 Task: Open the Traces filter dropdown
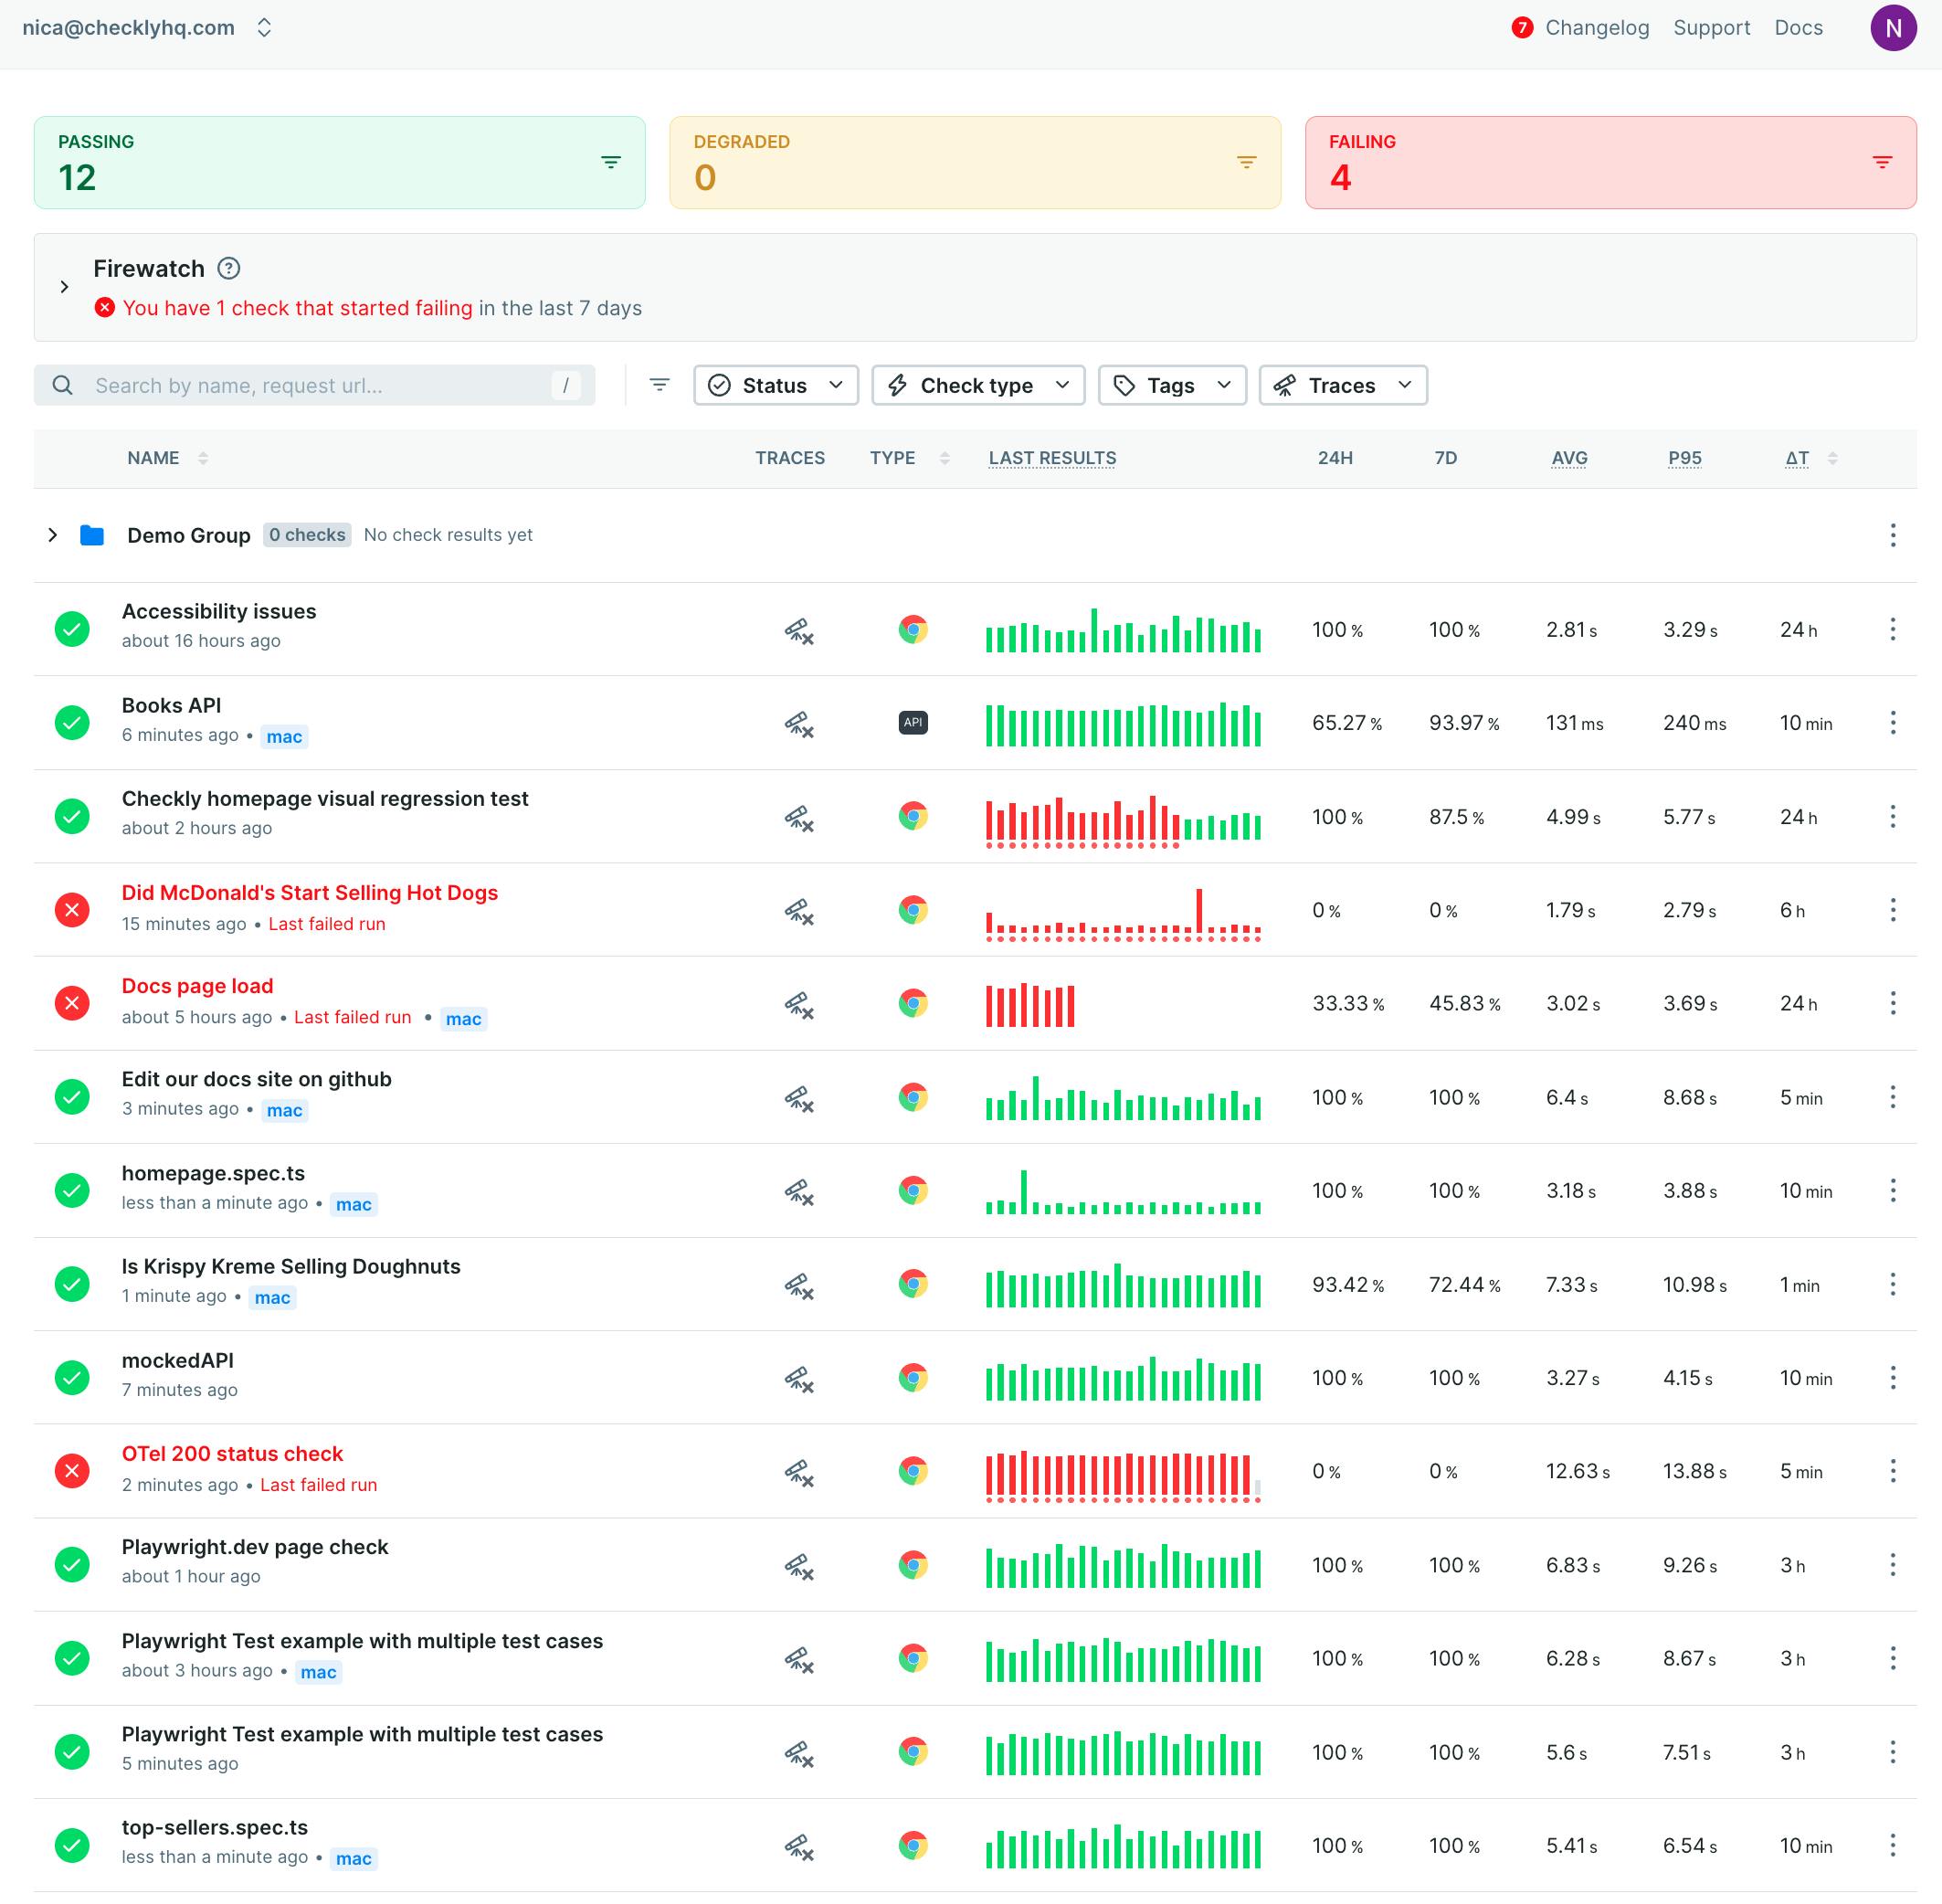pyautogui.click(x=1343, y=385)
